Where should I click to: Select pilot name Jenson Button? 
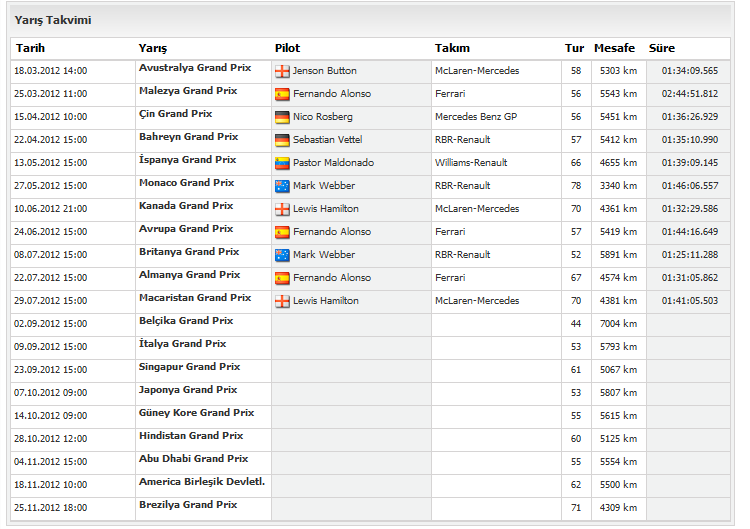coord(325,71)
